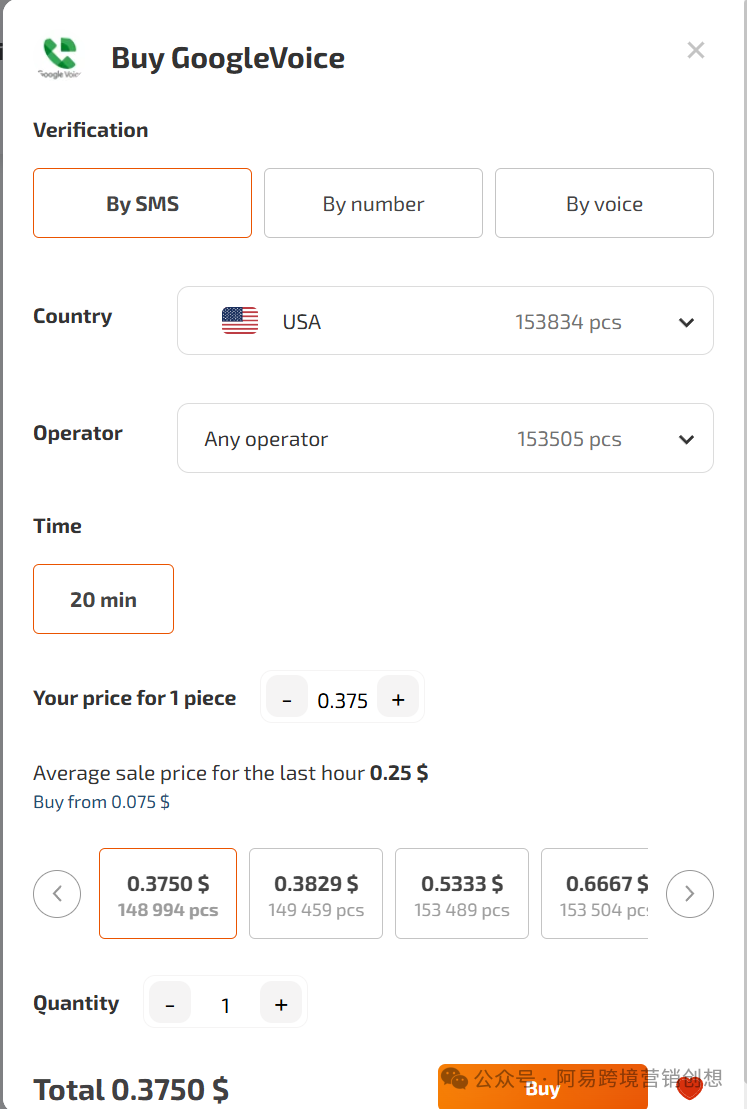Click the Total 0.3750 $ text
The width and height of the screenshot is (747, 1109).
[131, 1089]
